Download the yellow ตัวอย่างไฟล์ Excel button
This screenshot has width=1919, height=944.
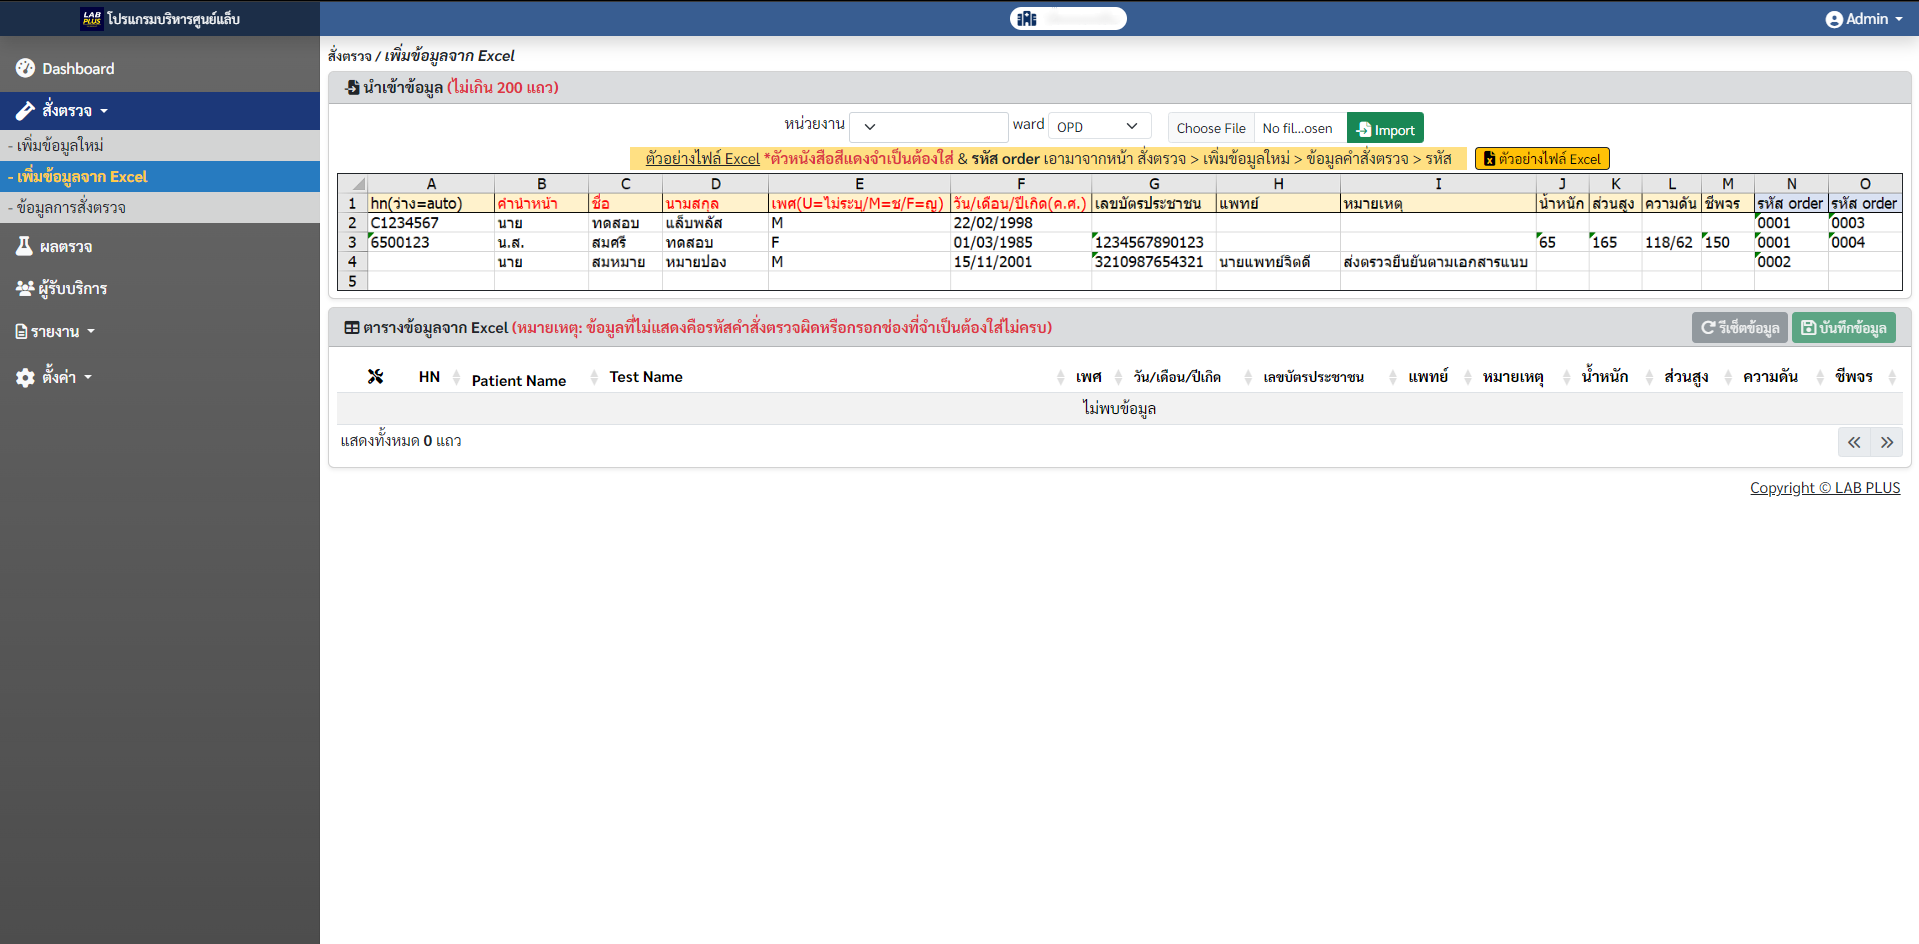1541,159
